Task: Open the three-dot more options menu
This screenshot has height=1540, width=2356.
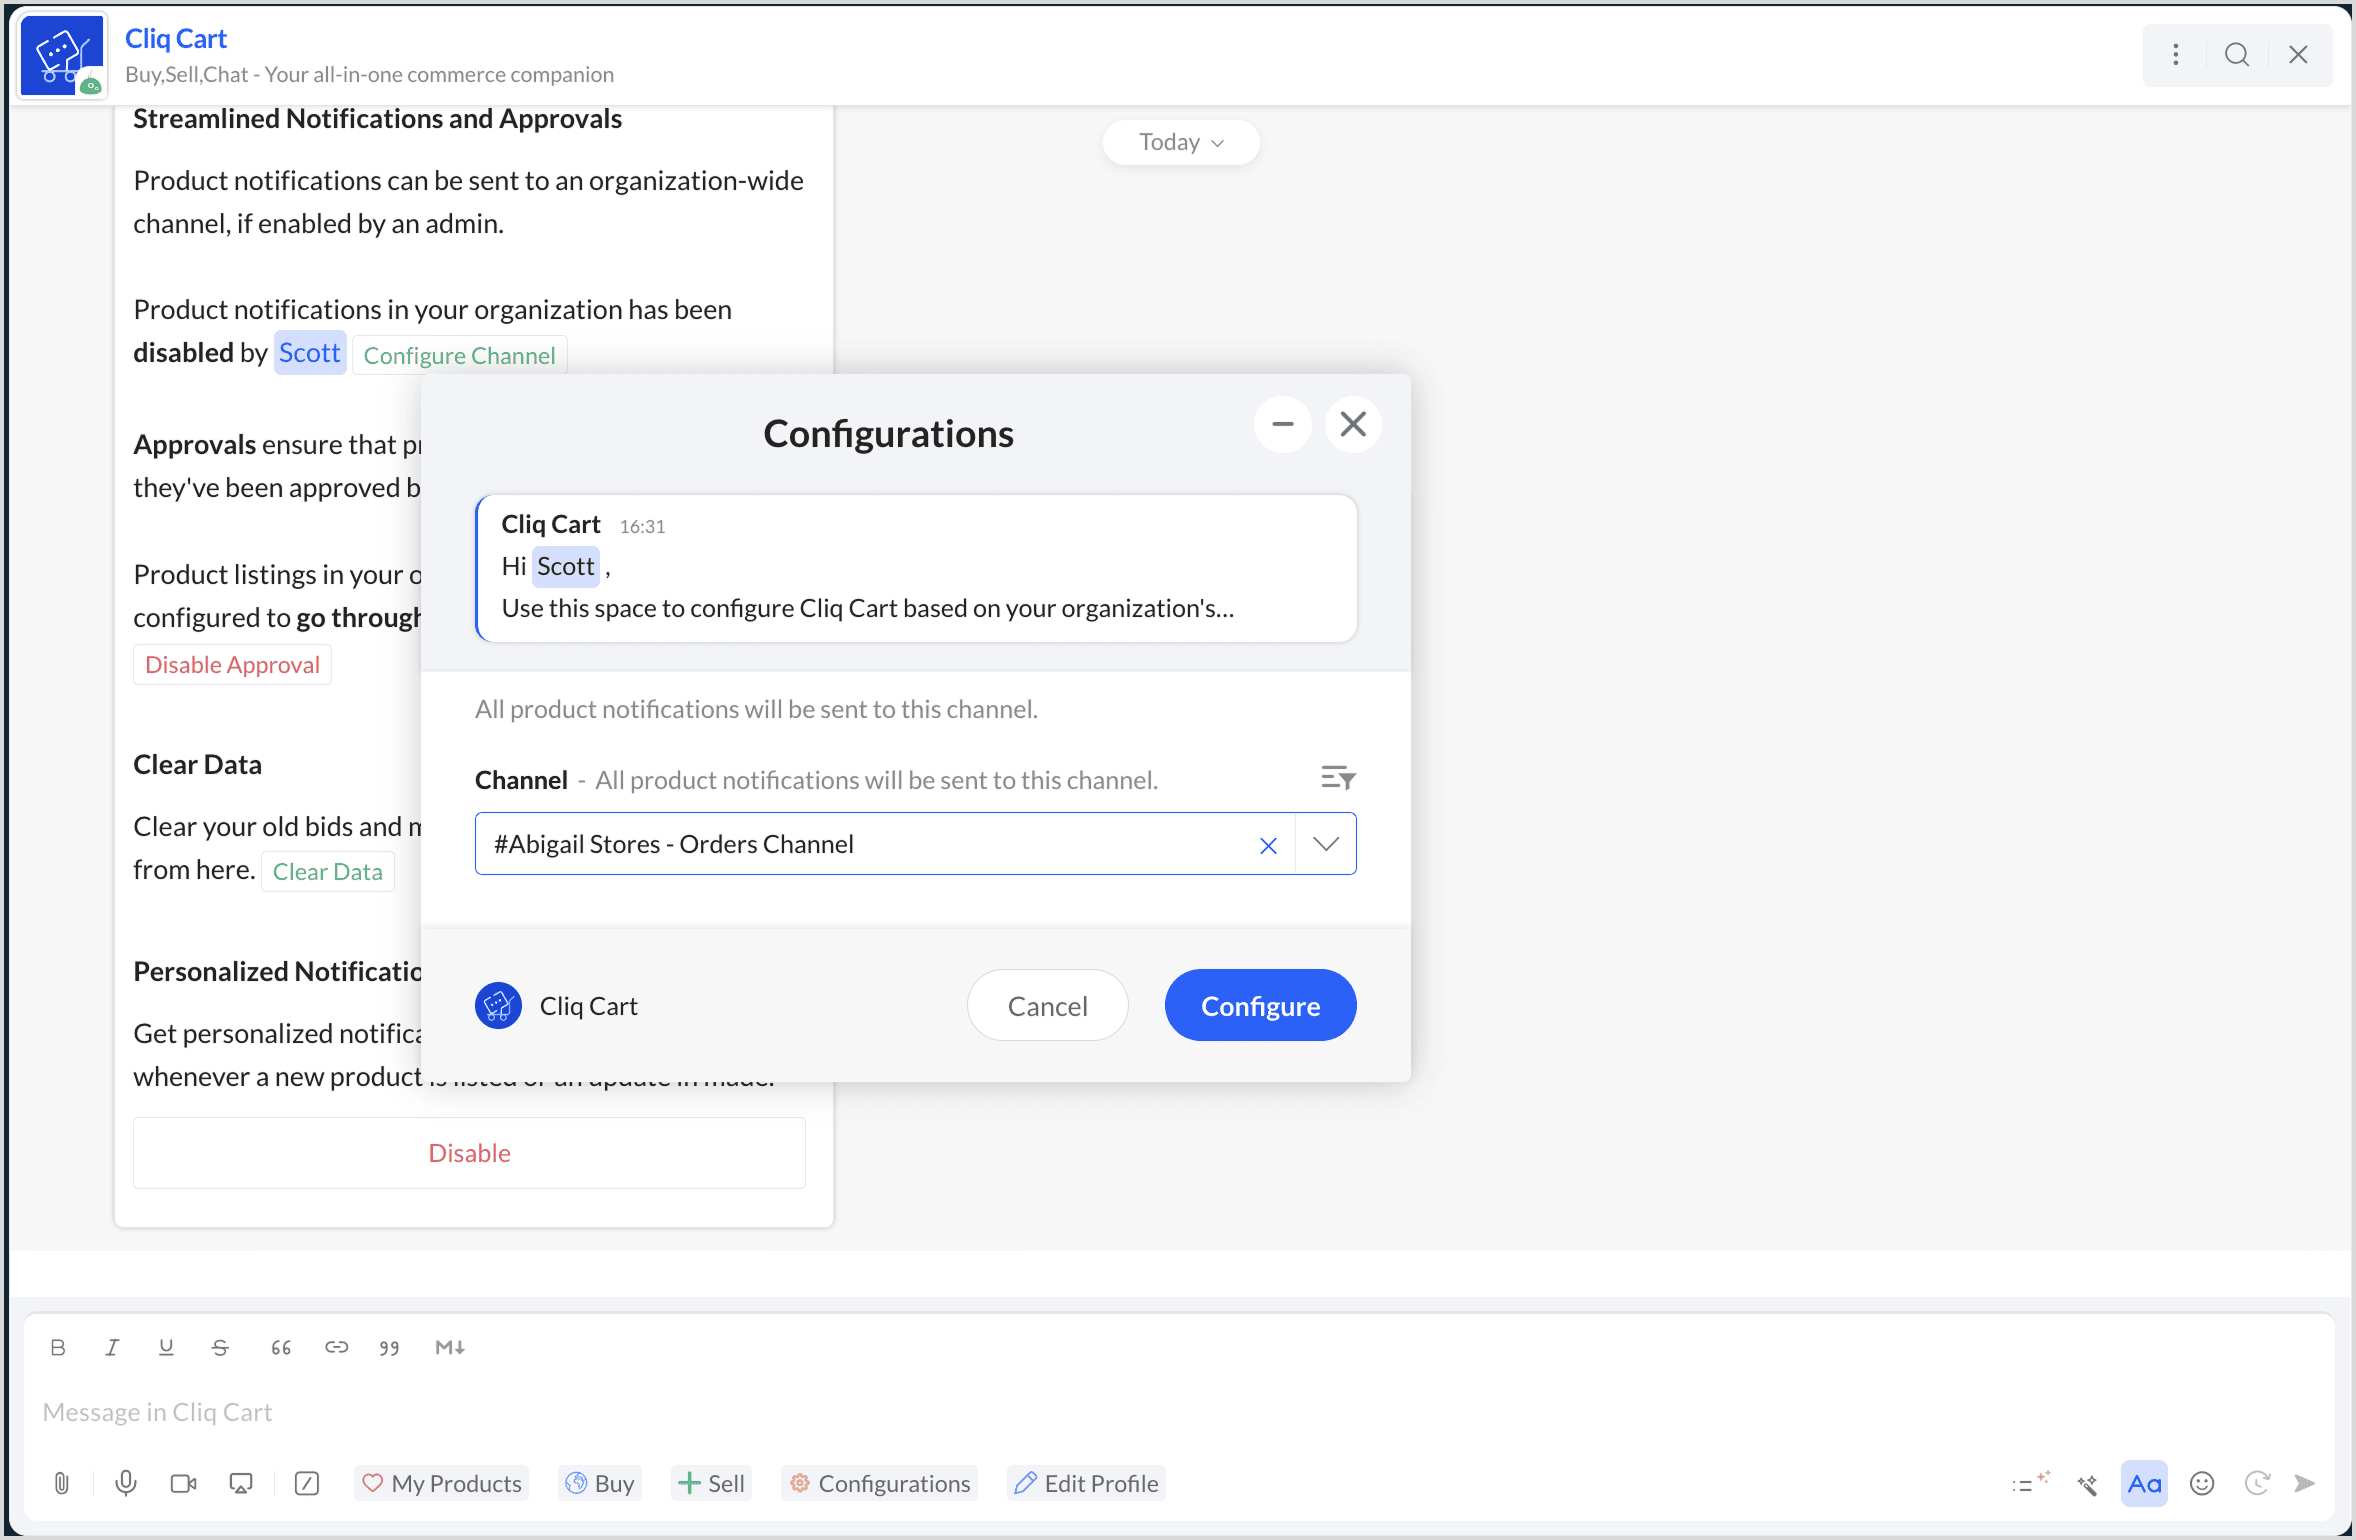Action: 2175,54
